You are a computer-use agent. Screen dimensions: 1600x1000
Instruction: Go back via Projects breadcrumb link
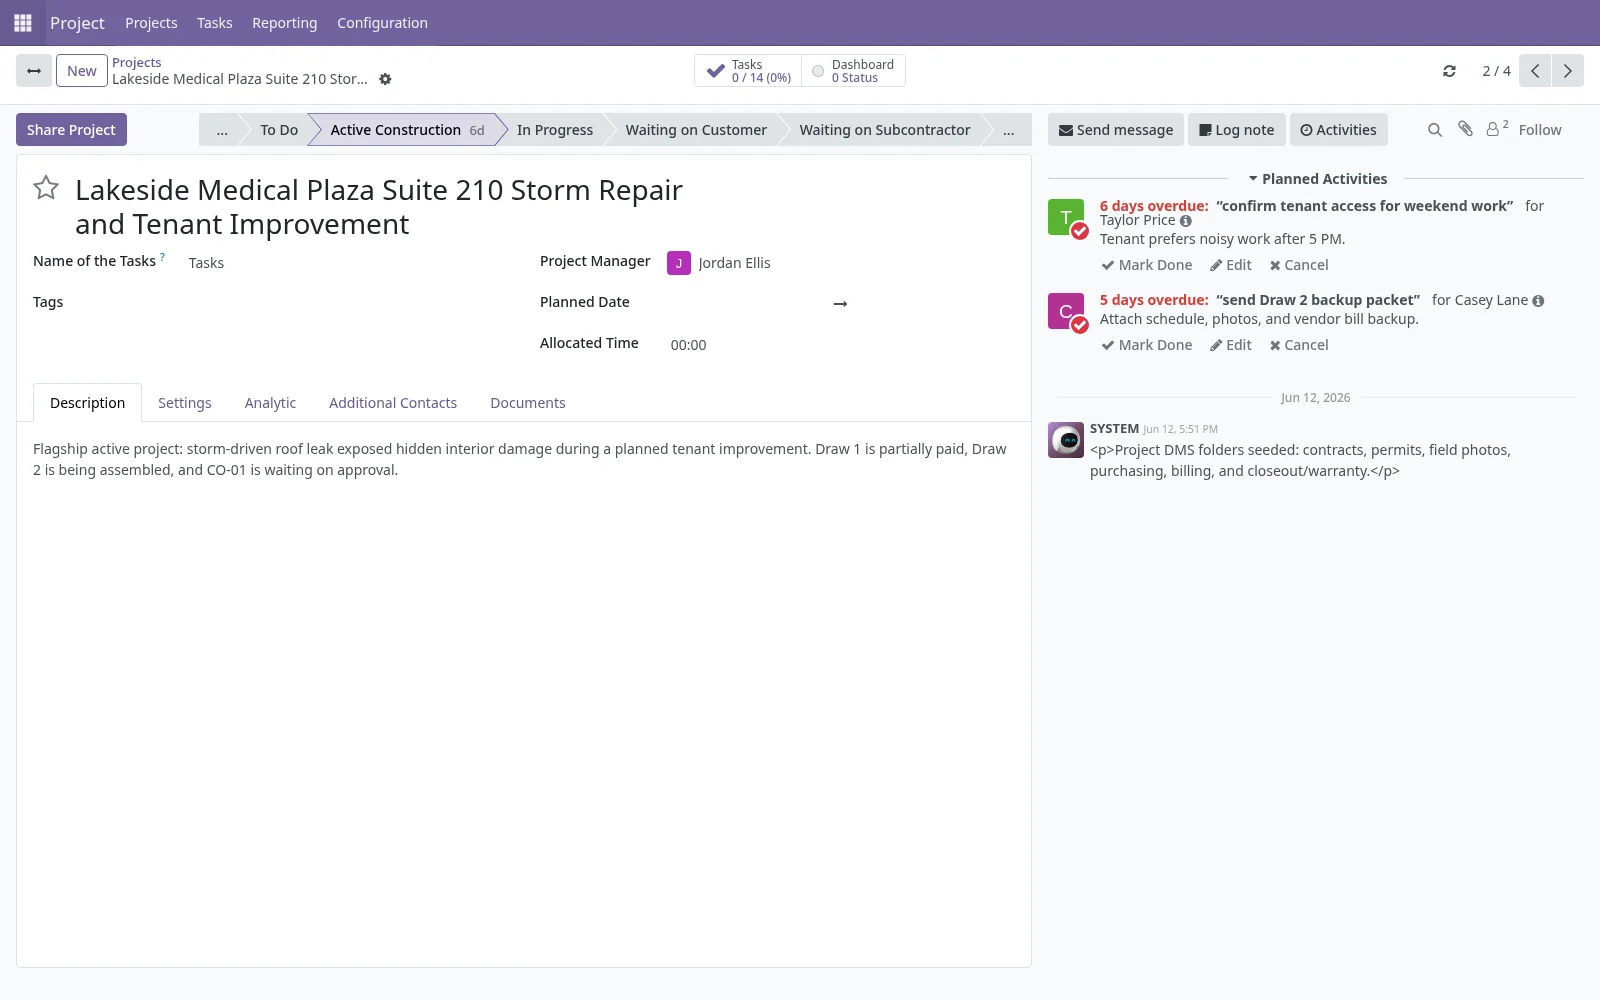(x=137, y=62)
